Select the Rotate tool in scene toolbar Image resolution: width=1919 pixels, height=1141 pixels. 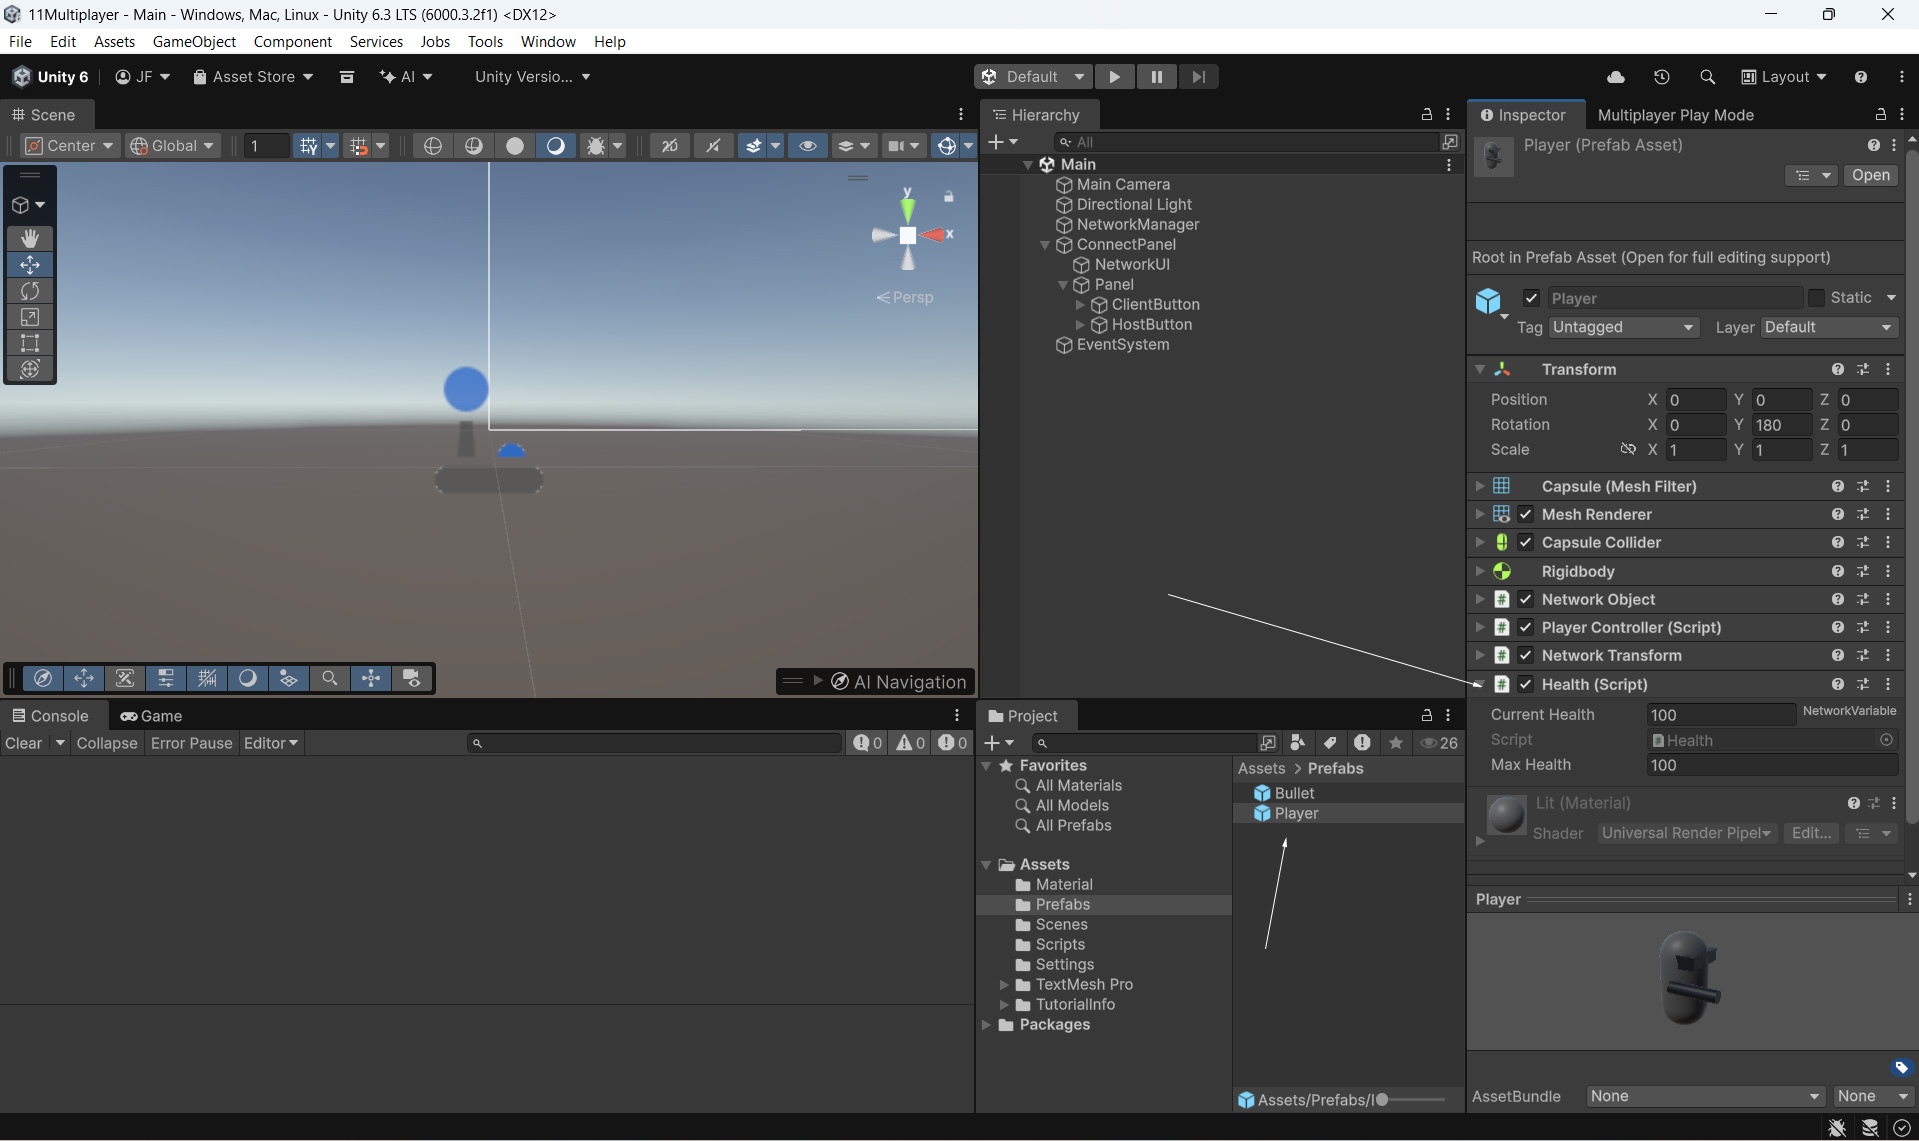tap(30, 291)
